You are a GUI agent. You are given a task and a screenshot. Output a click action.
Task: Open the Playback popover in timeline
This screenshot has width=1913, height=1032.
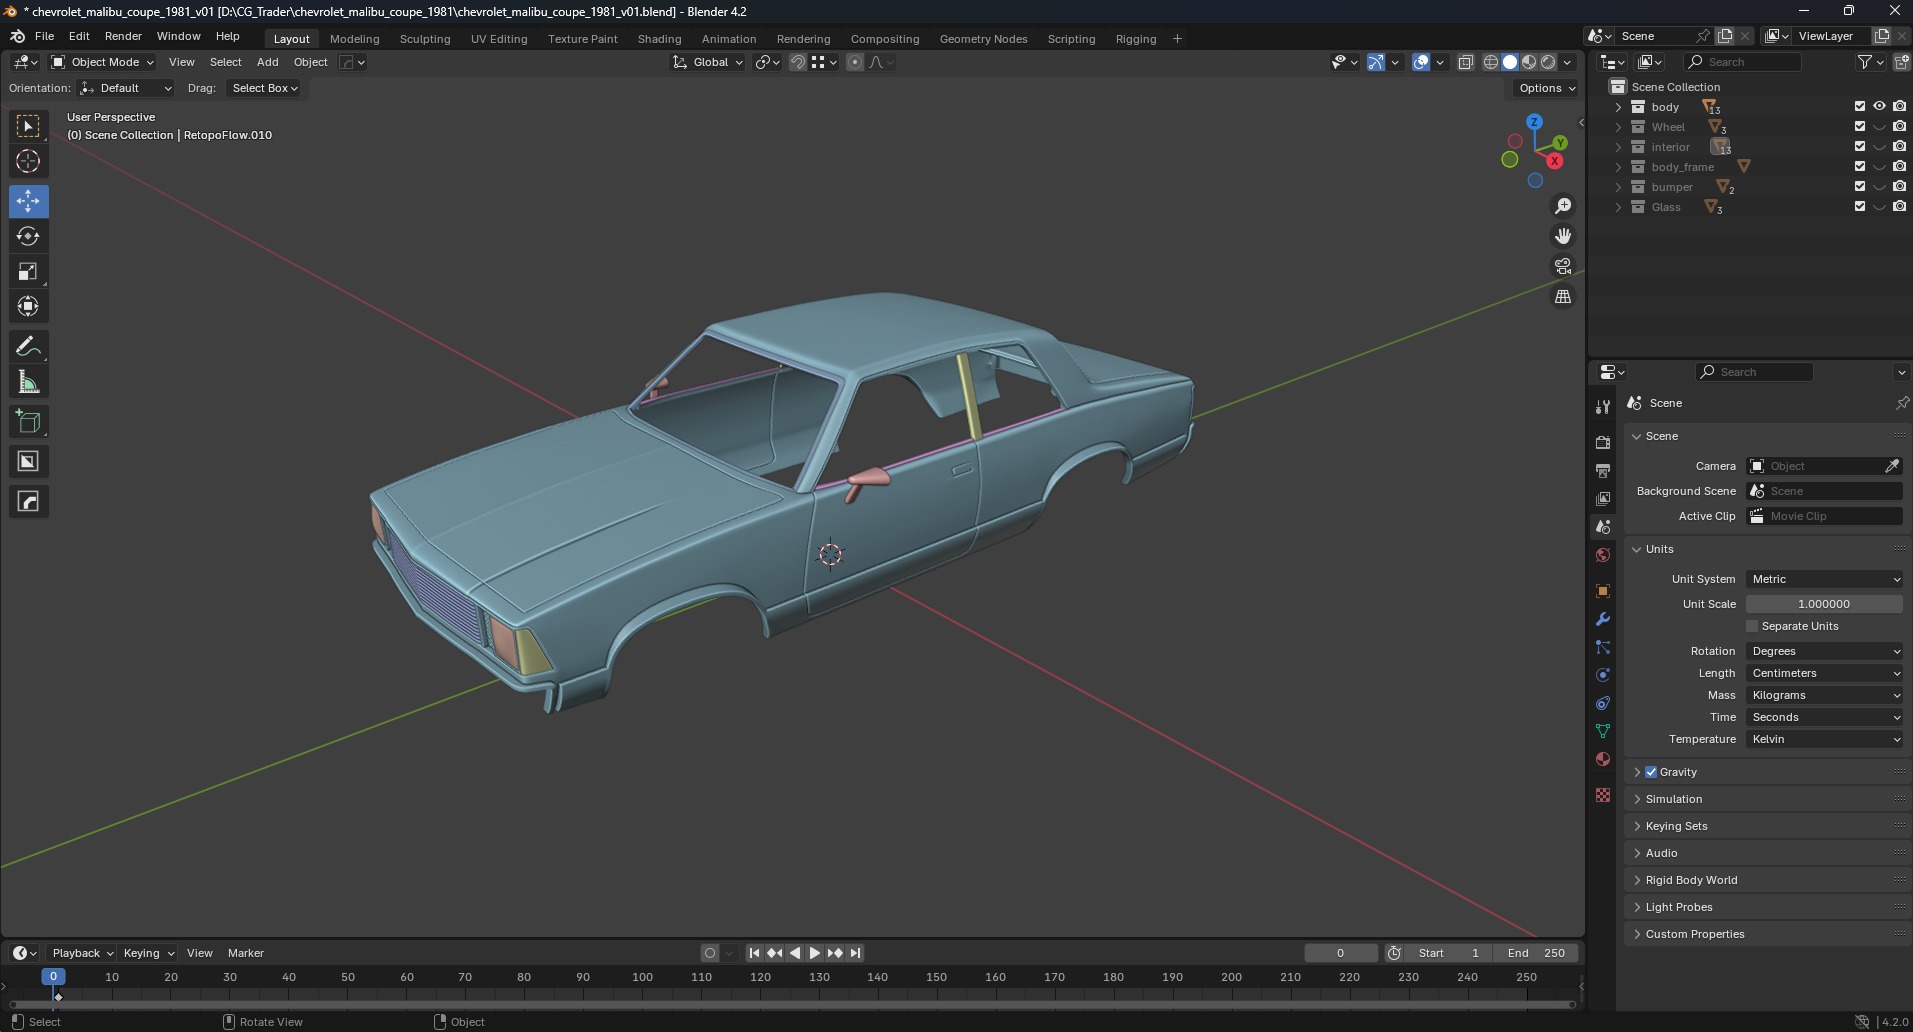click(81, 953)
